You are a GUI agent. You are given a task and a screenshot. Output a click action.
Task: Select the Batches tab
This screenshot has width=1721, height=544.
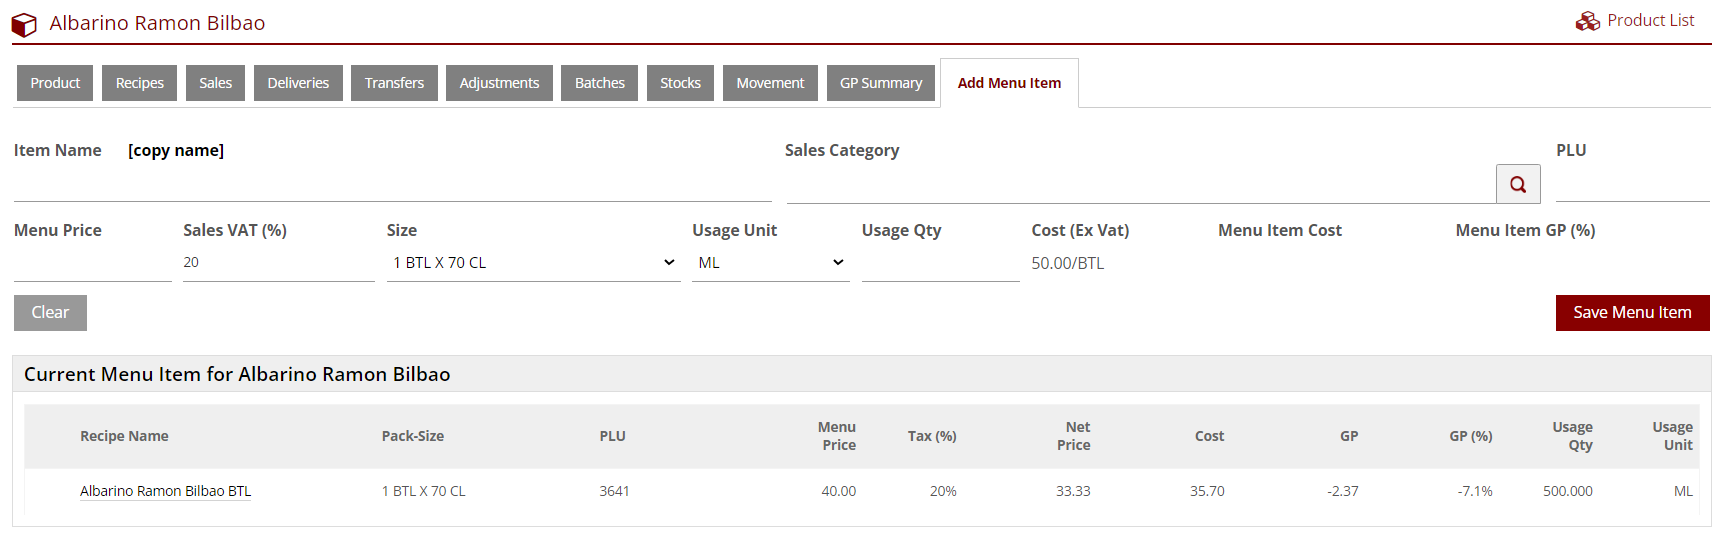pos(599,83)
